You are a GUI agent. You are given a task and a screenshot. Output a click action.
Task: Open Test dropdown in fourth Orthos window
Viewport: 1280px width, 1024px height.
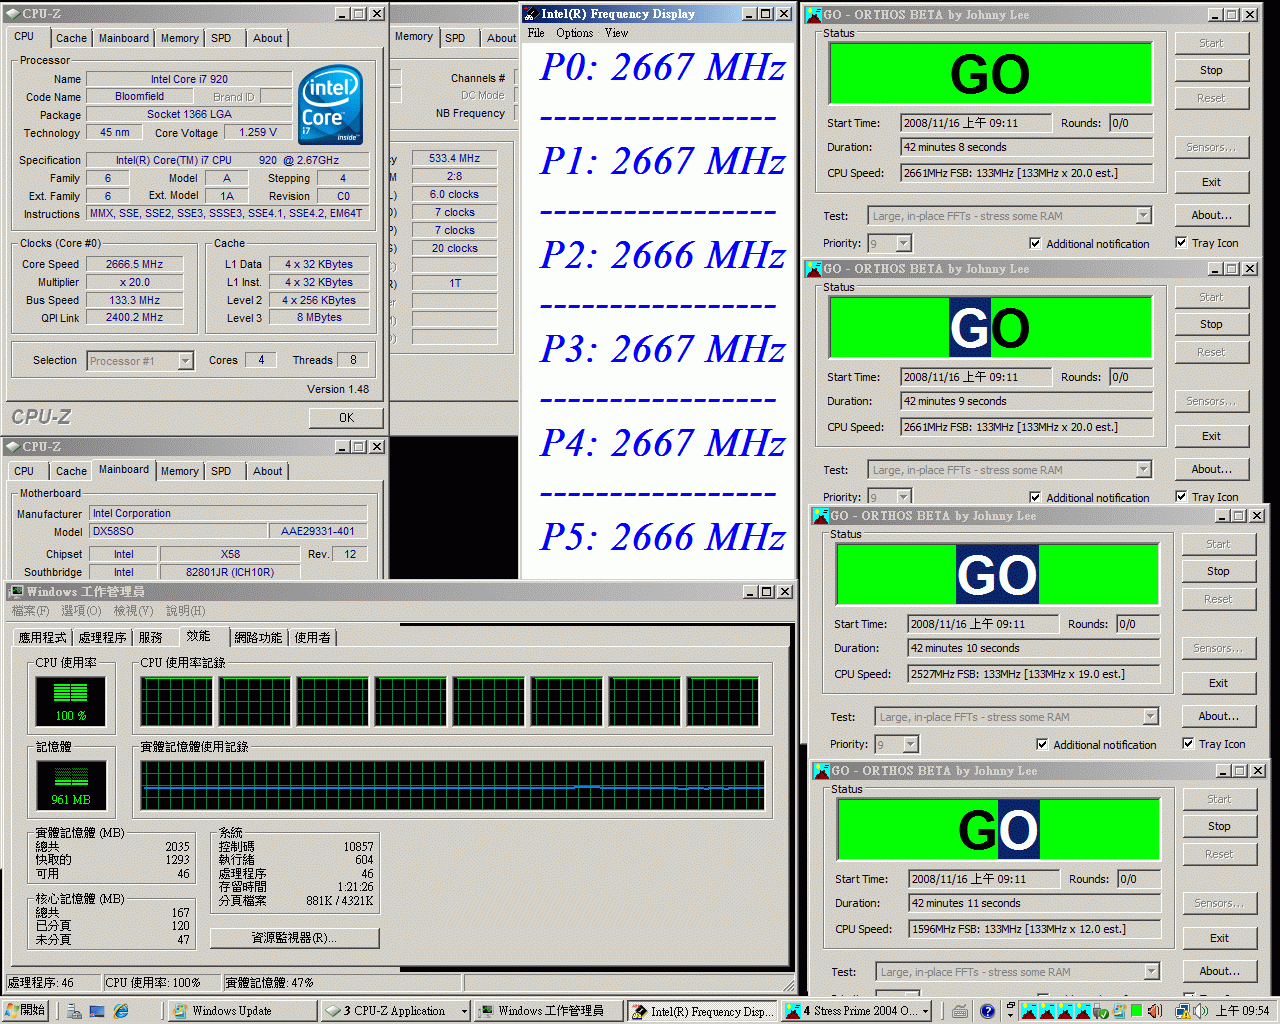[1152, 972]
